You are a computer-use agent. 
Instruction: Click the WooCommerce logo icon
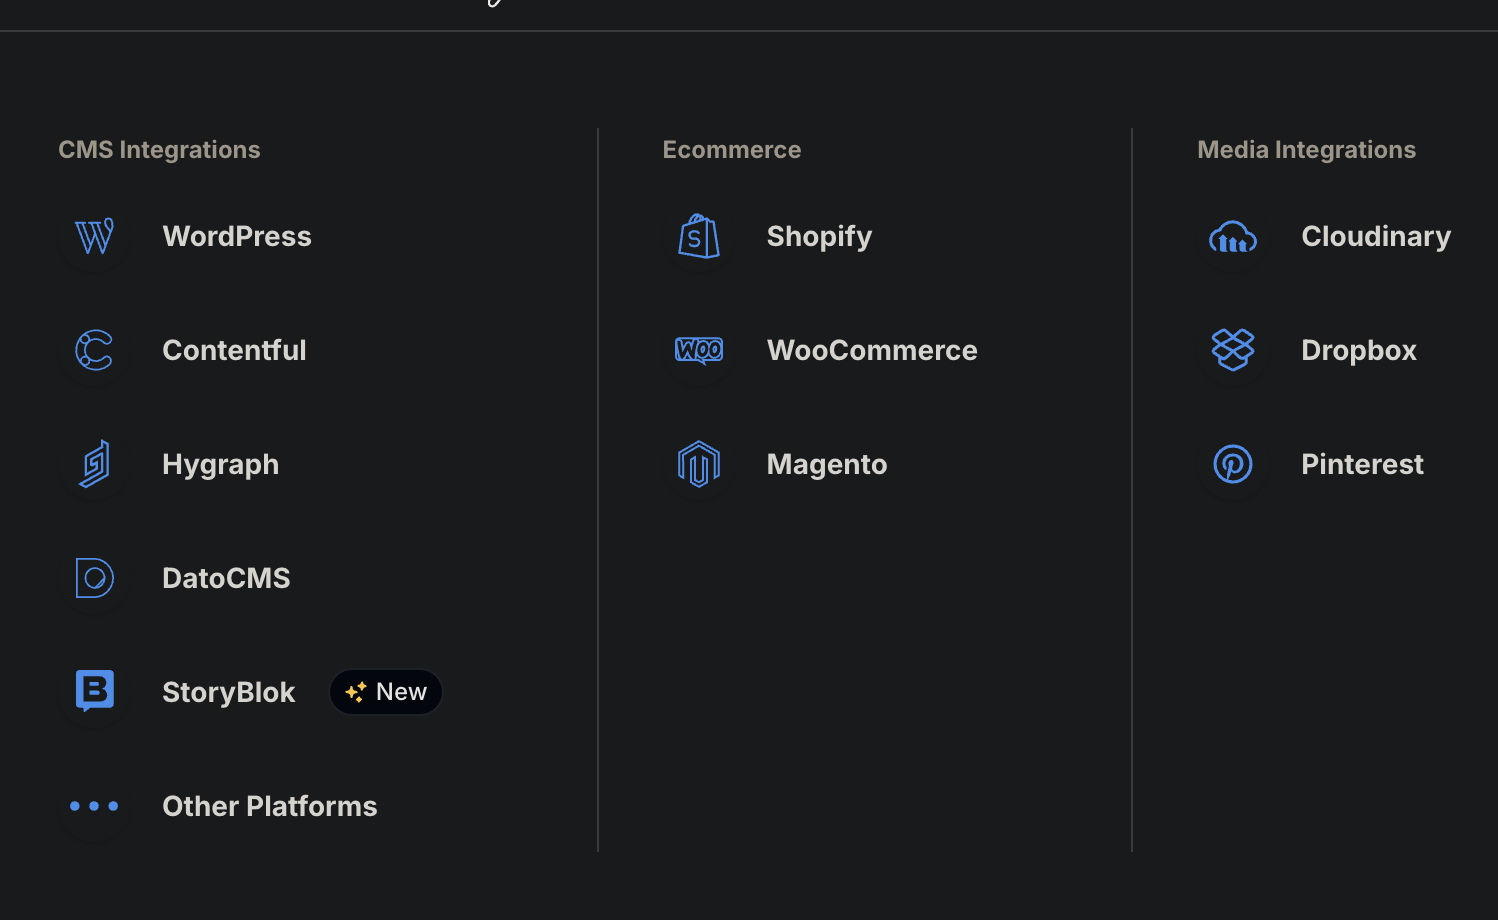point(699,351)
